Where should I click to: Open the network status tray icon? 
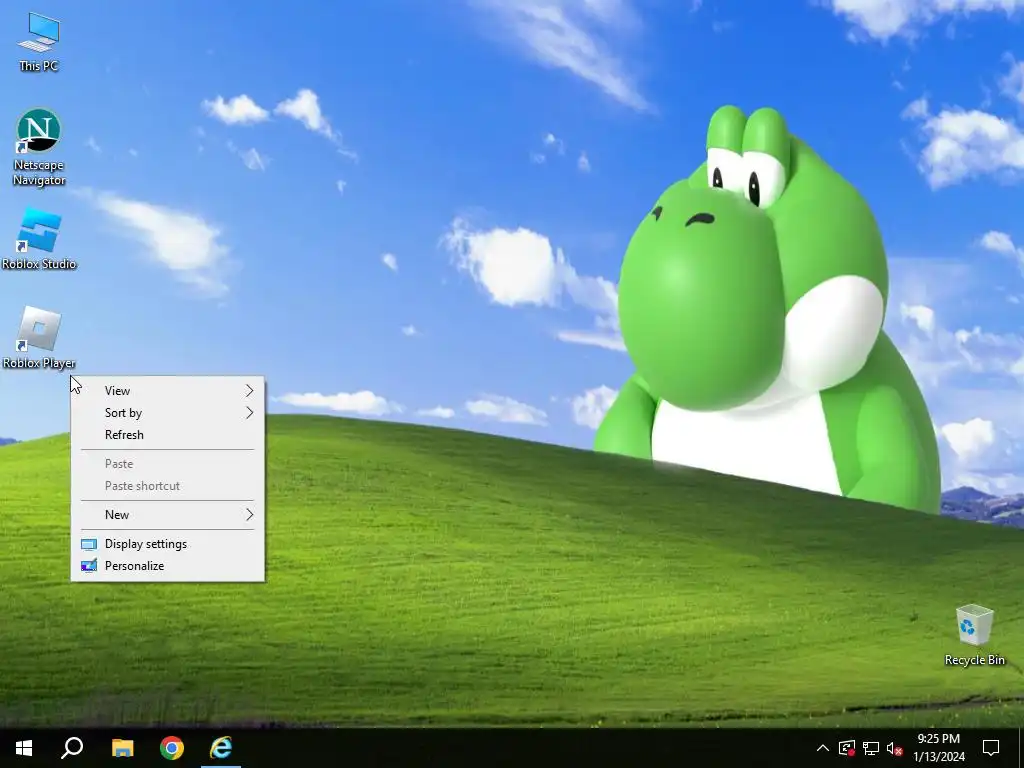(871, 748)
